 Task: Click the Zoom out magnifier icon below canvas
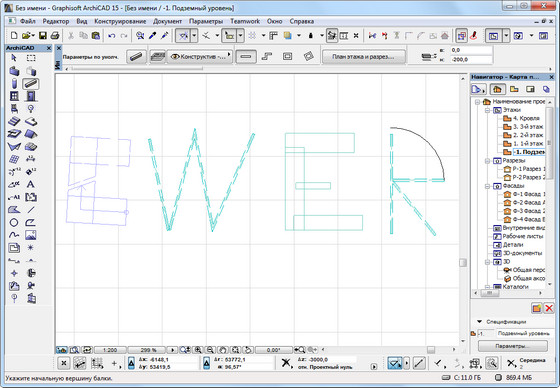[x=210, y=350]
